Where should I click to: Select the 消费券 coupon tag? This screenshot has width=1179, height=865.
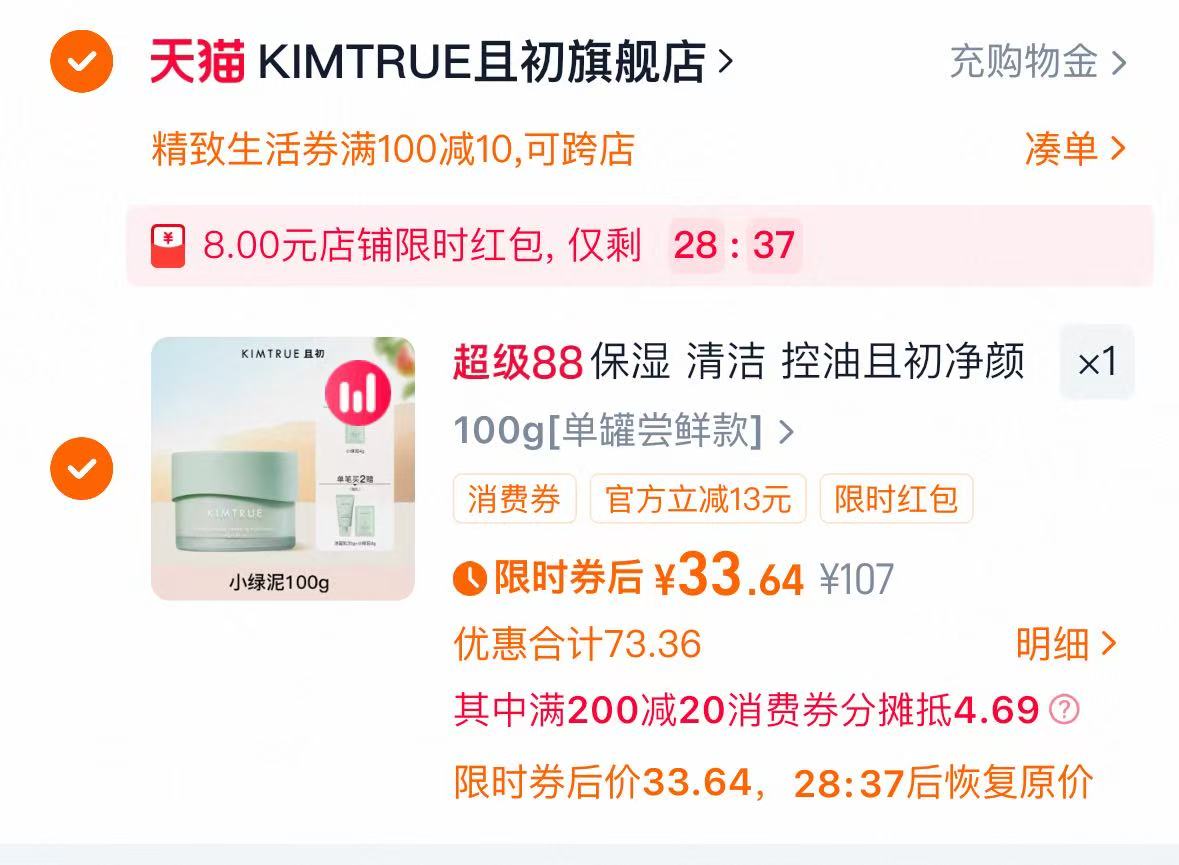click(514, 499)
